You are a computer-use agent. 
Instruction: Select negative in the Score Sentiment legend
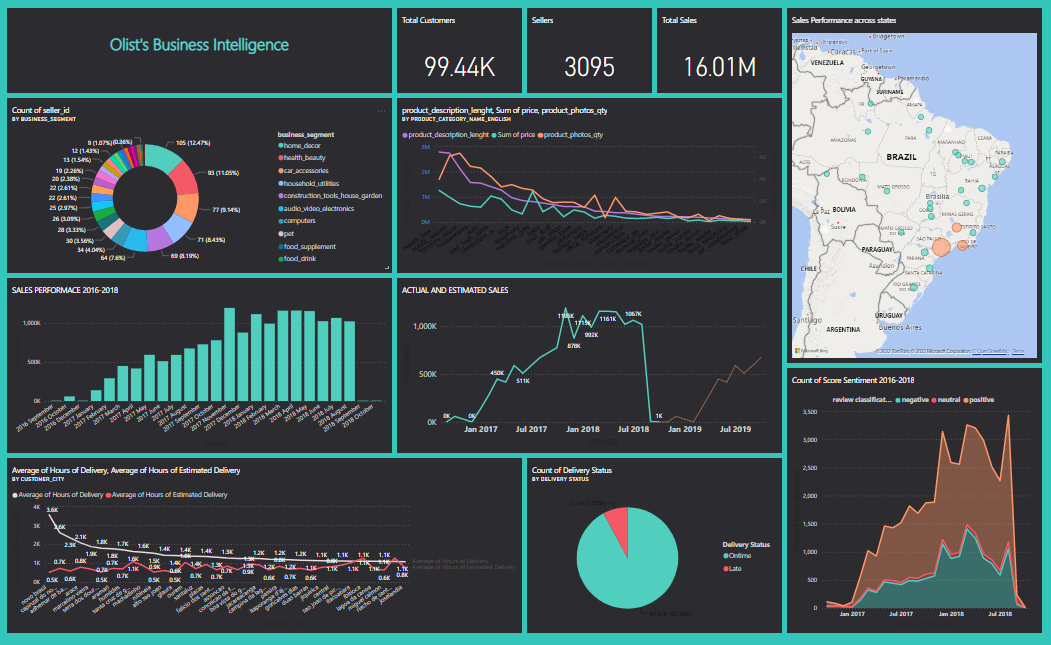pyautogui.click(x=912, y=400)
